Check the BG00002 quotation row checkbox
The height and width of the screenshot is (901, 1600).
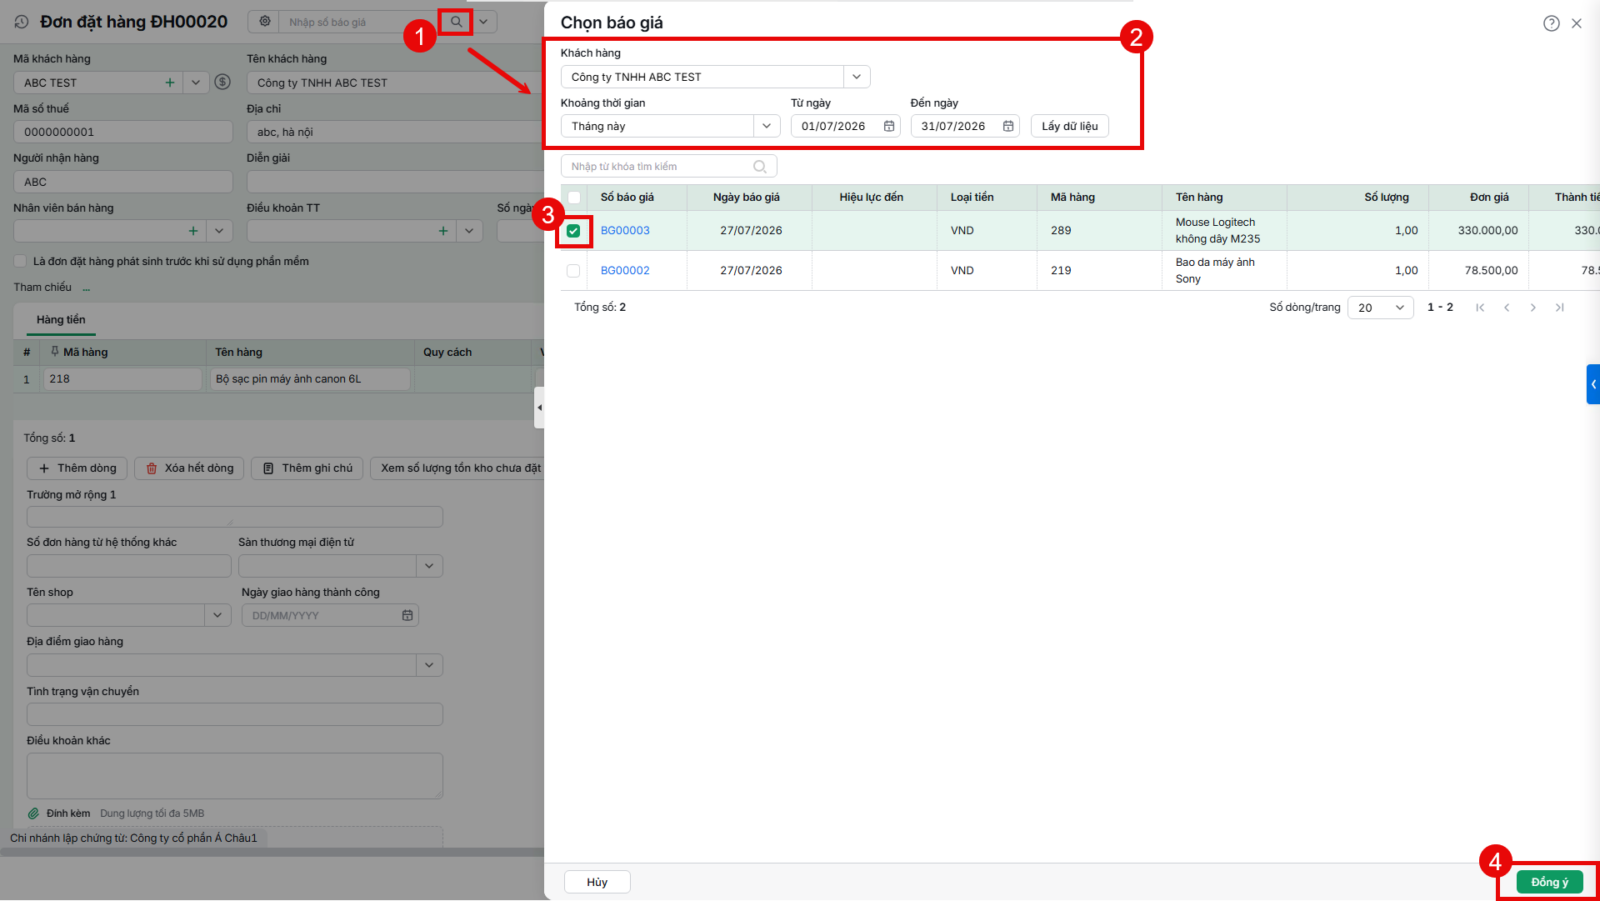point(573,271)
